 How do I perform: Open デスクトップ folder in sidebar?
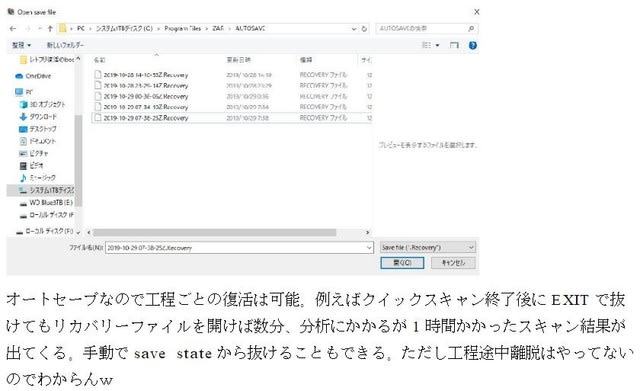tap(38, 129)
